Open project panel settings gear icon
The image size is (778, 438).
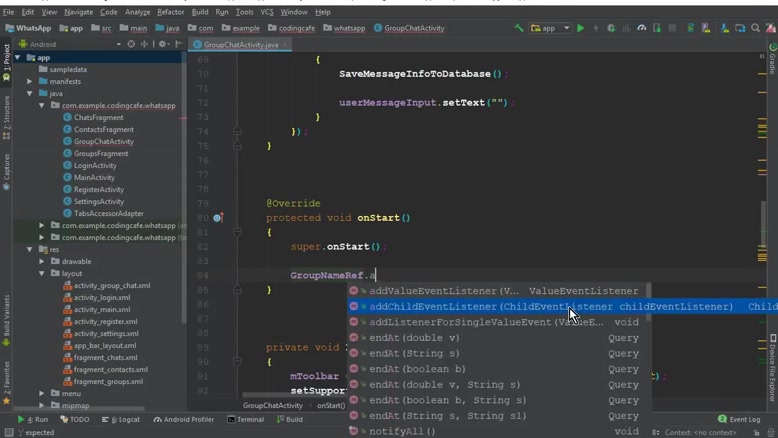tap(162, 44)
